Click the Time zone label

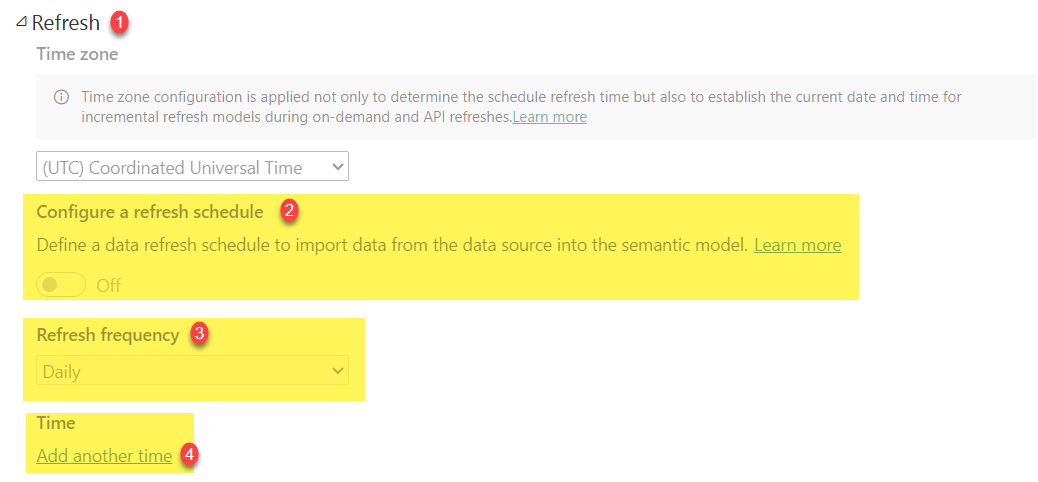pyautogui.click(x=77, y=54)
